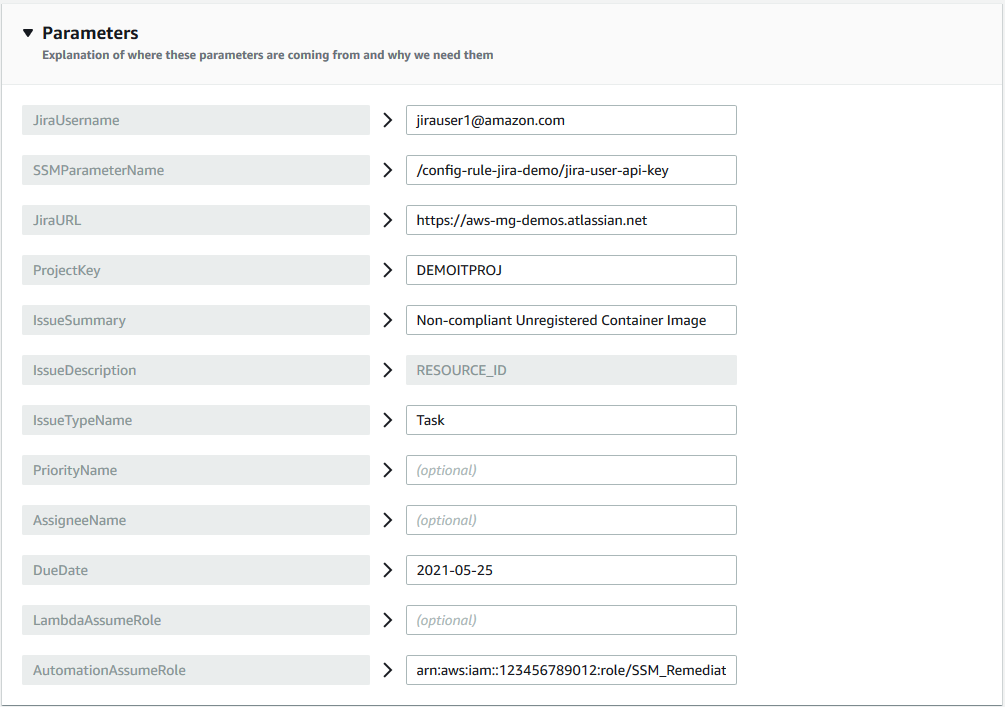Collapse the Parameters section
The height and width of the screenshot is (707, 1005).
[x=28, y=32]
